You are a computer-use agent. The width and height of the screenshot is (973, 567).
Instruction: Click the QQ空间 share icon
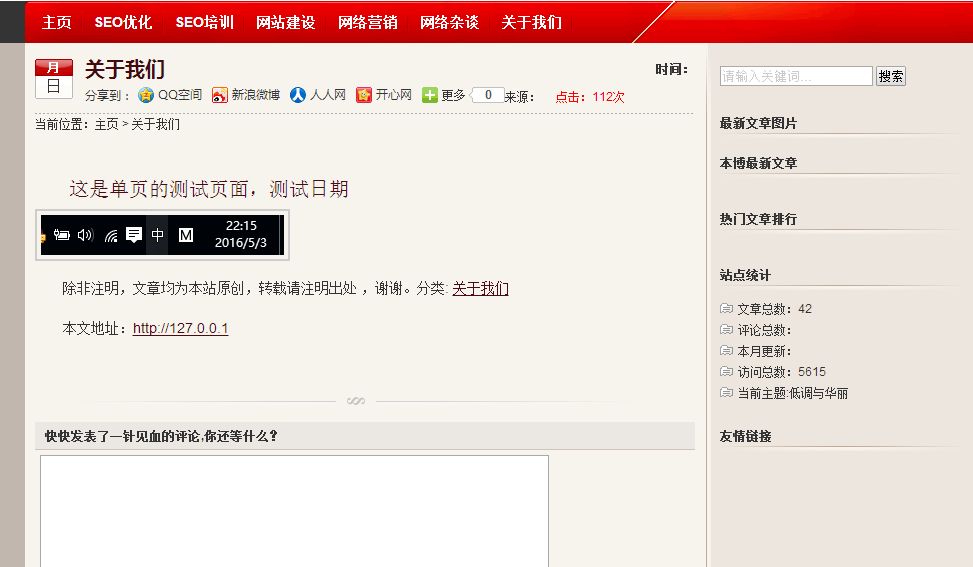pos(146,95)
